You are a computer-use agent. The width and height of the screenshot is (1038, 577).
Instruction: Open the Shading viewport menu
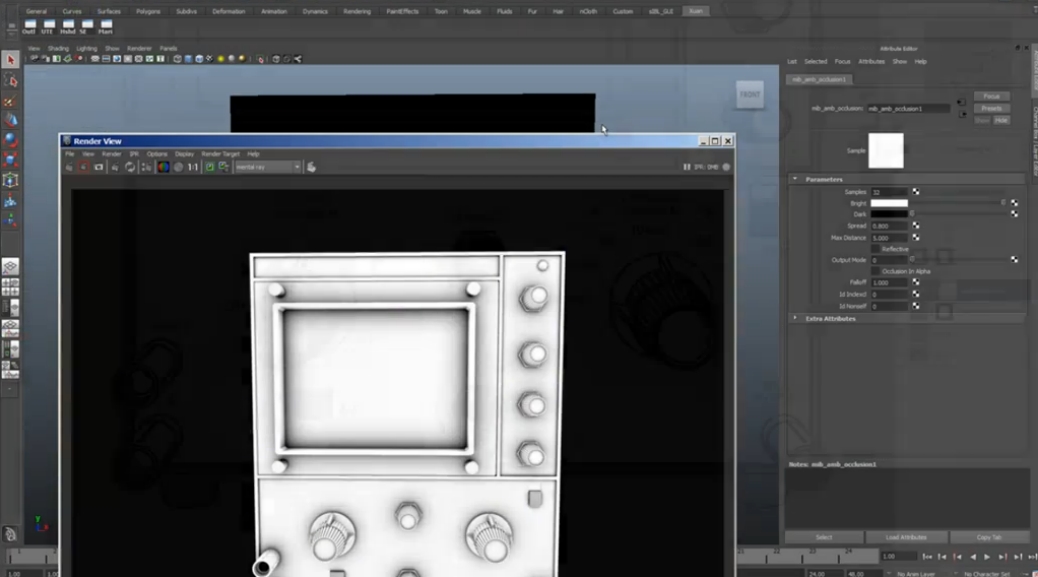58,48
